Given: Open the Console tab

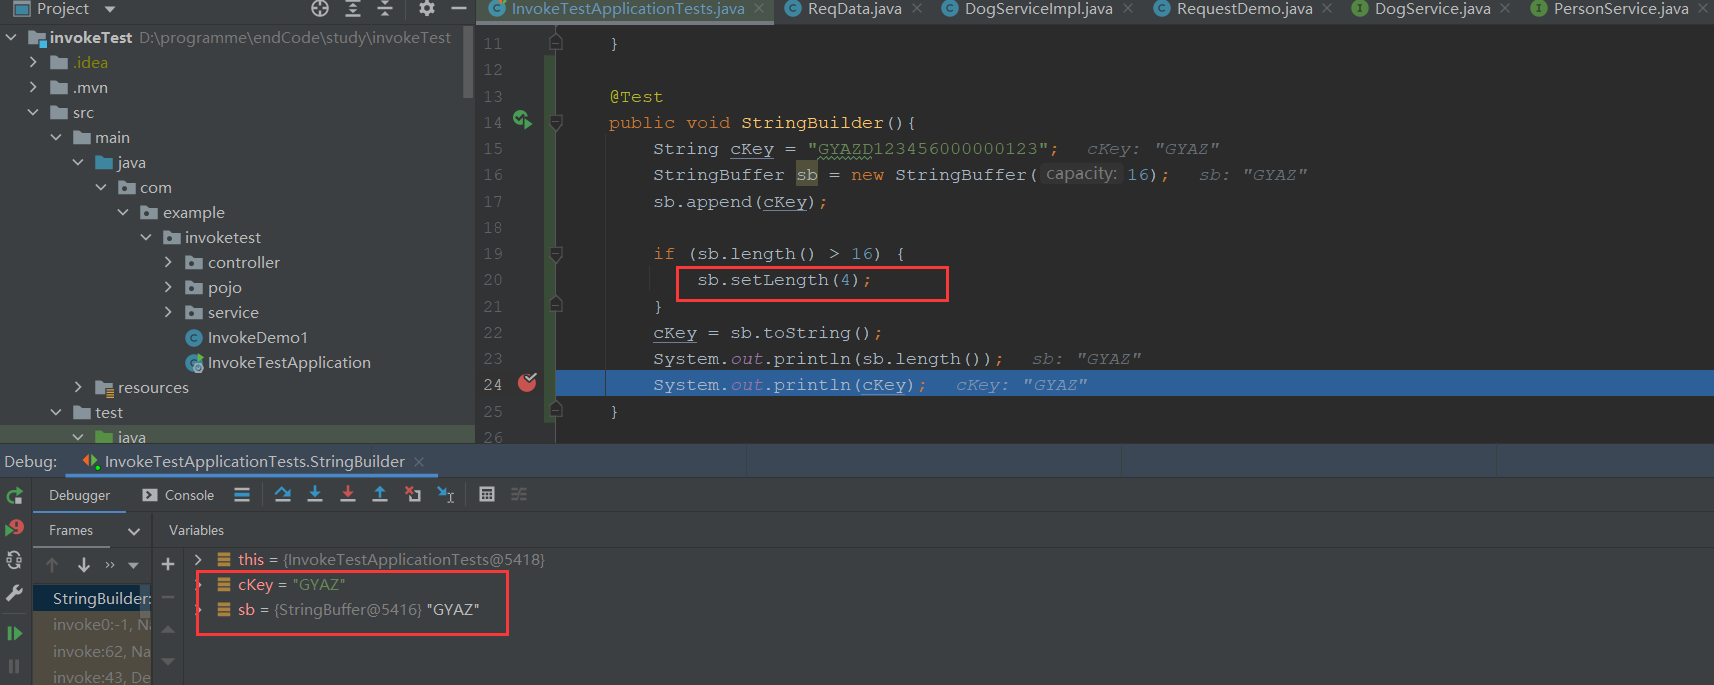Looking at the screenshot, I should [x=178, y=495].
